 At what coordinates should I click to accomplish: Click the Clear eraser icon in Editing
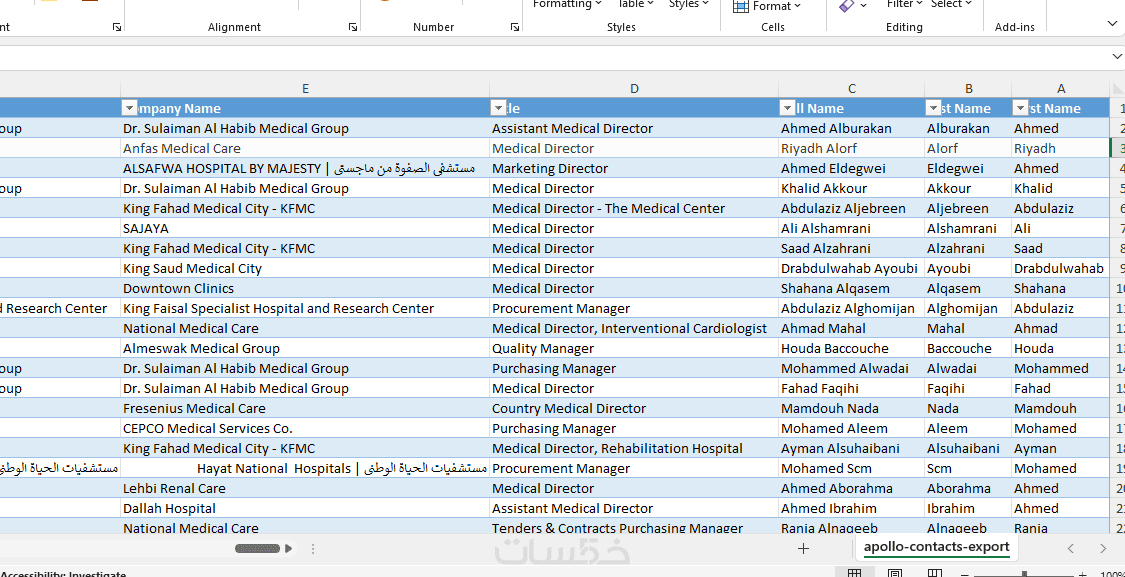(847, 6)
